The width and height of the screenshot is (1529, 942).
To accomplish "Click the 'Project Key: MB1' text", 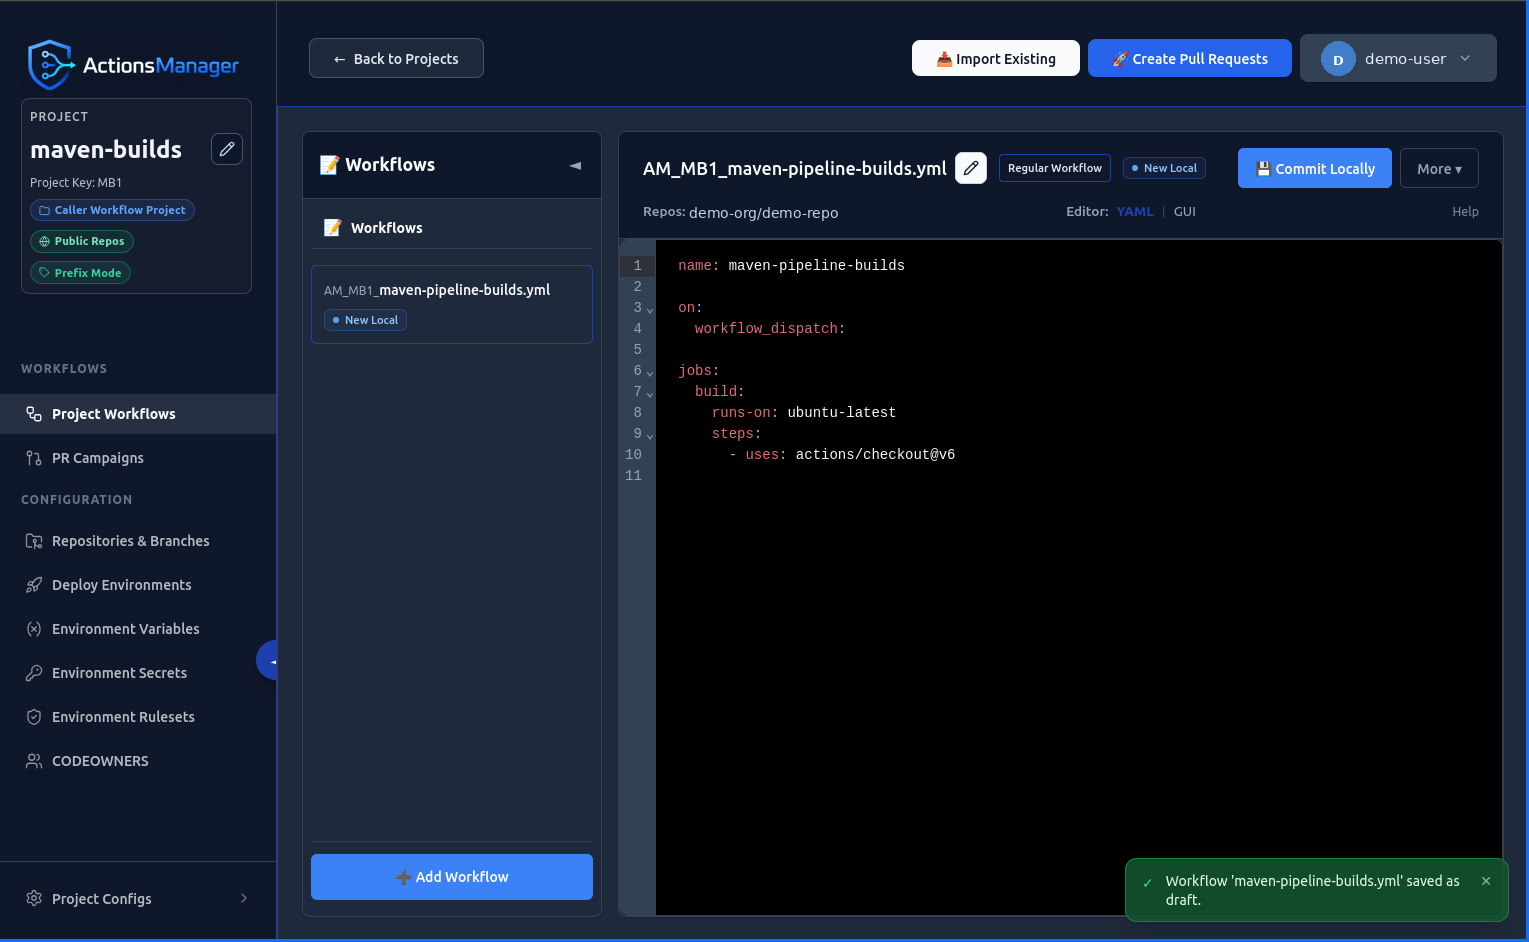I will click(76, 182).
